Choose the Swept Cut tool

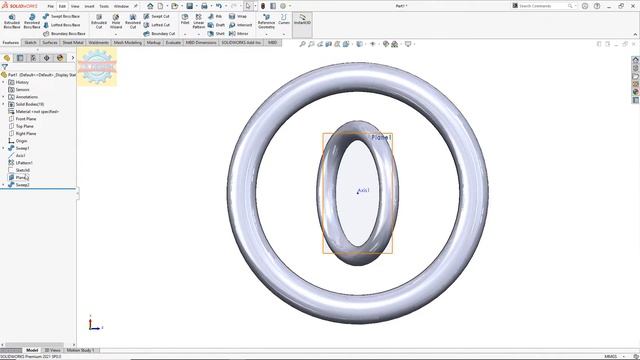click(x=156, y=16)
